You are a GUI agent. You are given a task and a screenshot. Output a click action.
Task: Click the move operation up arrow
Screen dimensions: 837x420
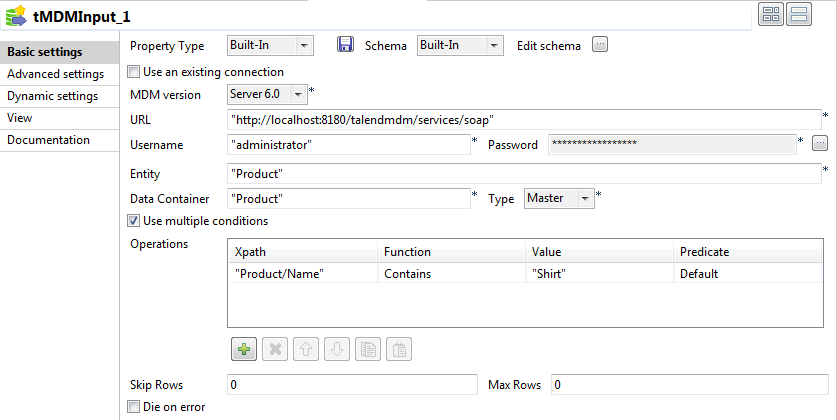[x=308, y=349]
